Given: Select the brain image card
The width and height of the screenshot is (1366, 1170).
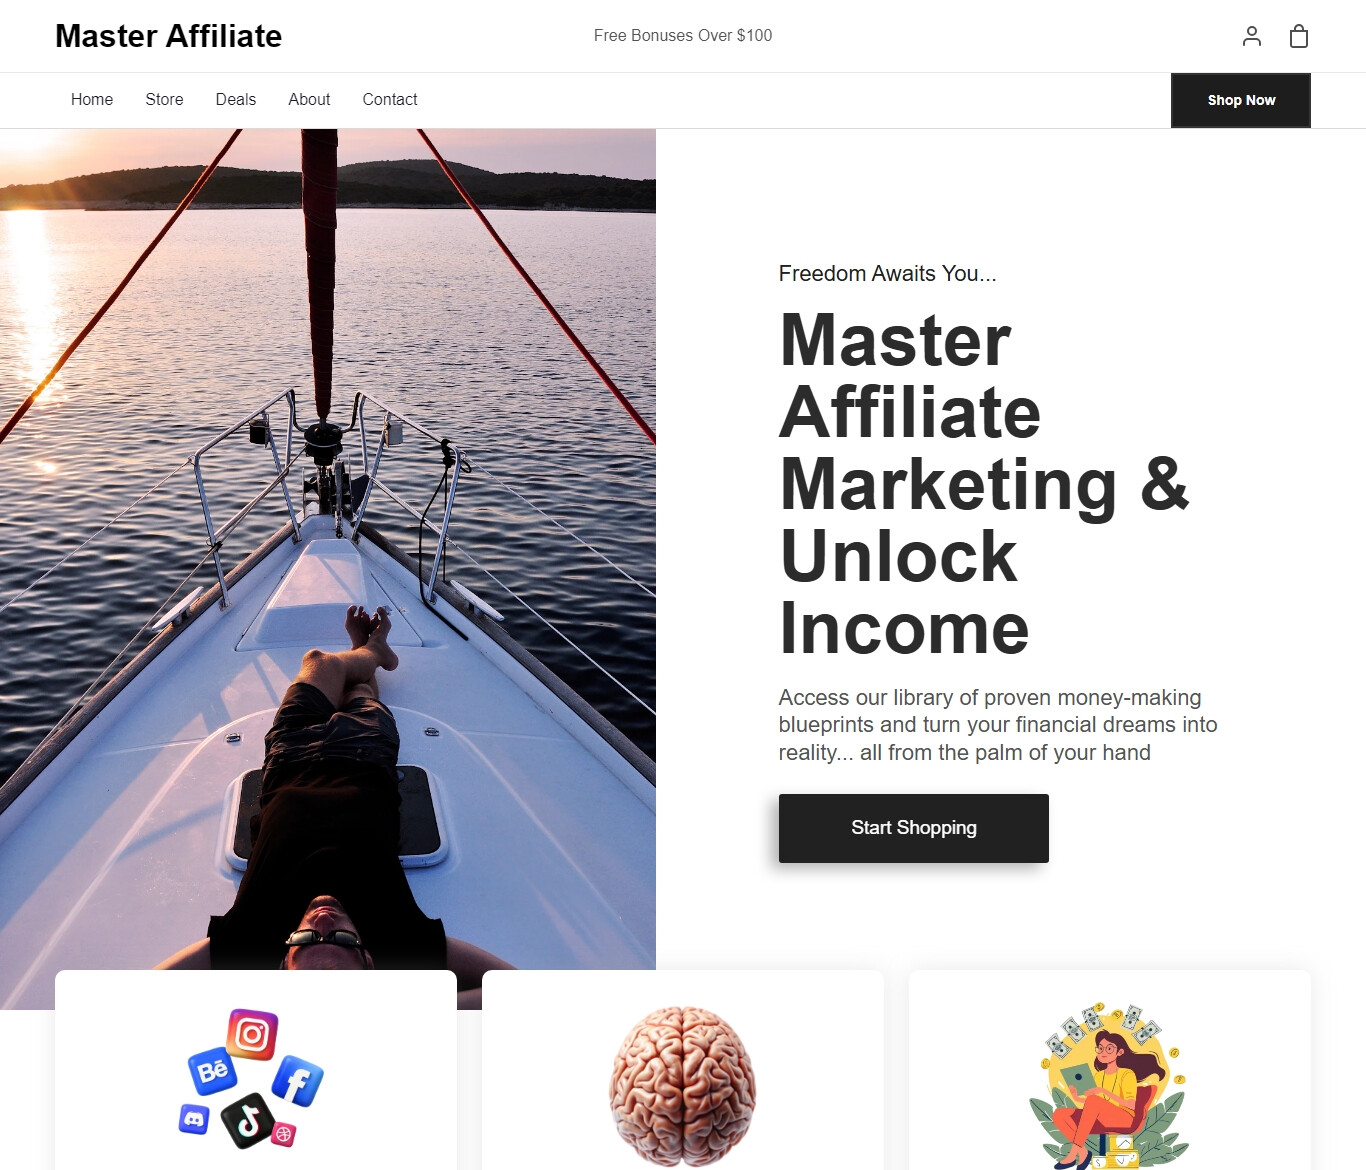Looking at the screenshot, I should 683,1070.
